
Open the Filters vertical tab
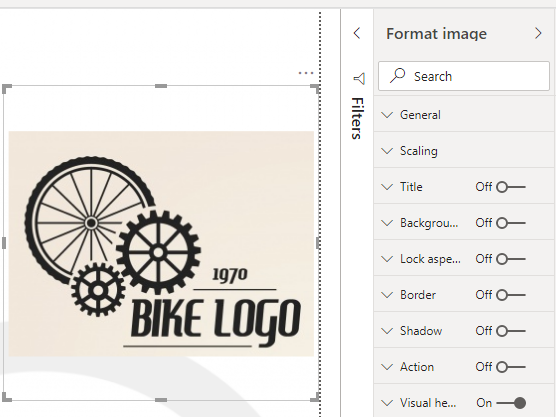point(357,118)
